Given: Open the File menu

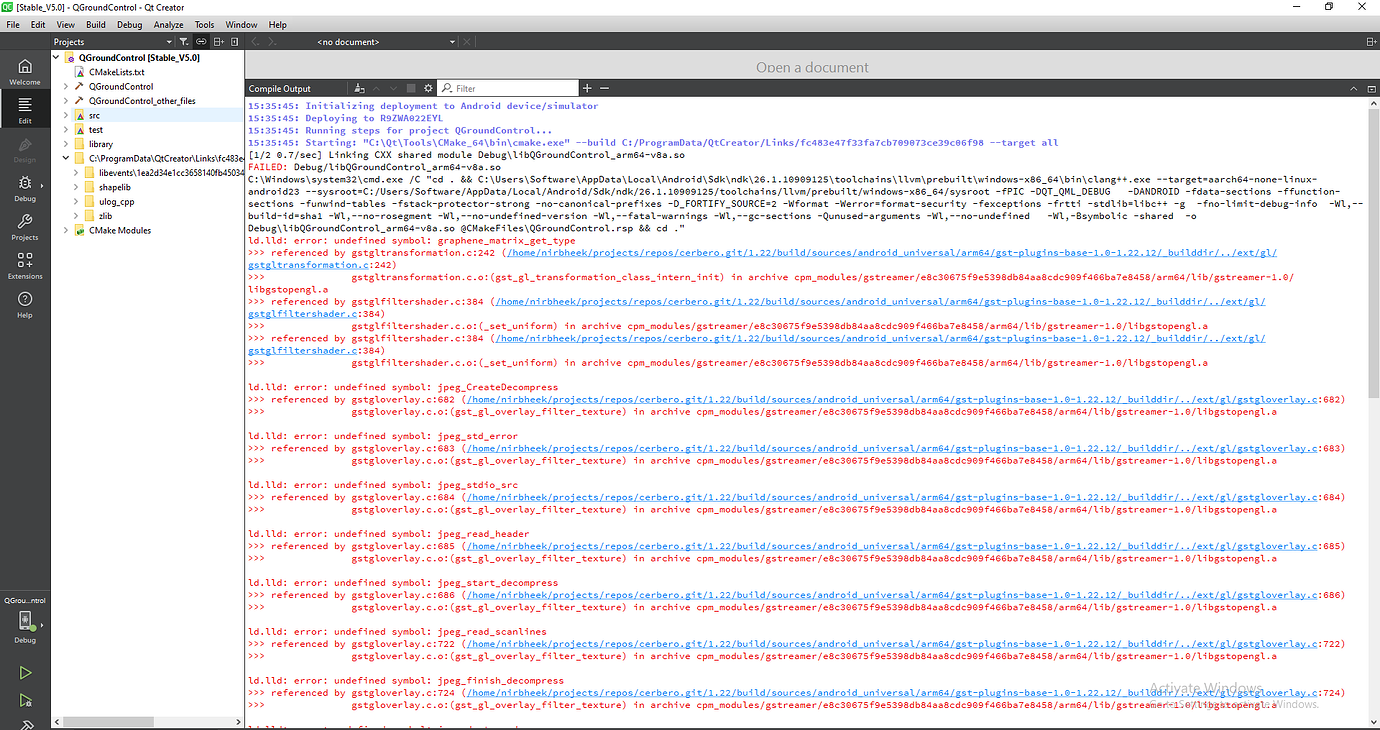Looking at the screenshot, I should [13, 24].
